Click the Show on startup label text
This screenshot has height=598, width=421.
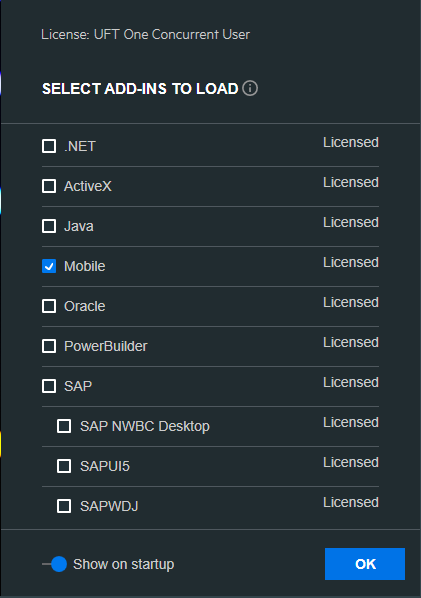coord(124,564)
